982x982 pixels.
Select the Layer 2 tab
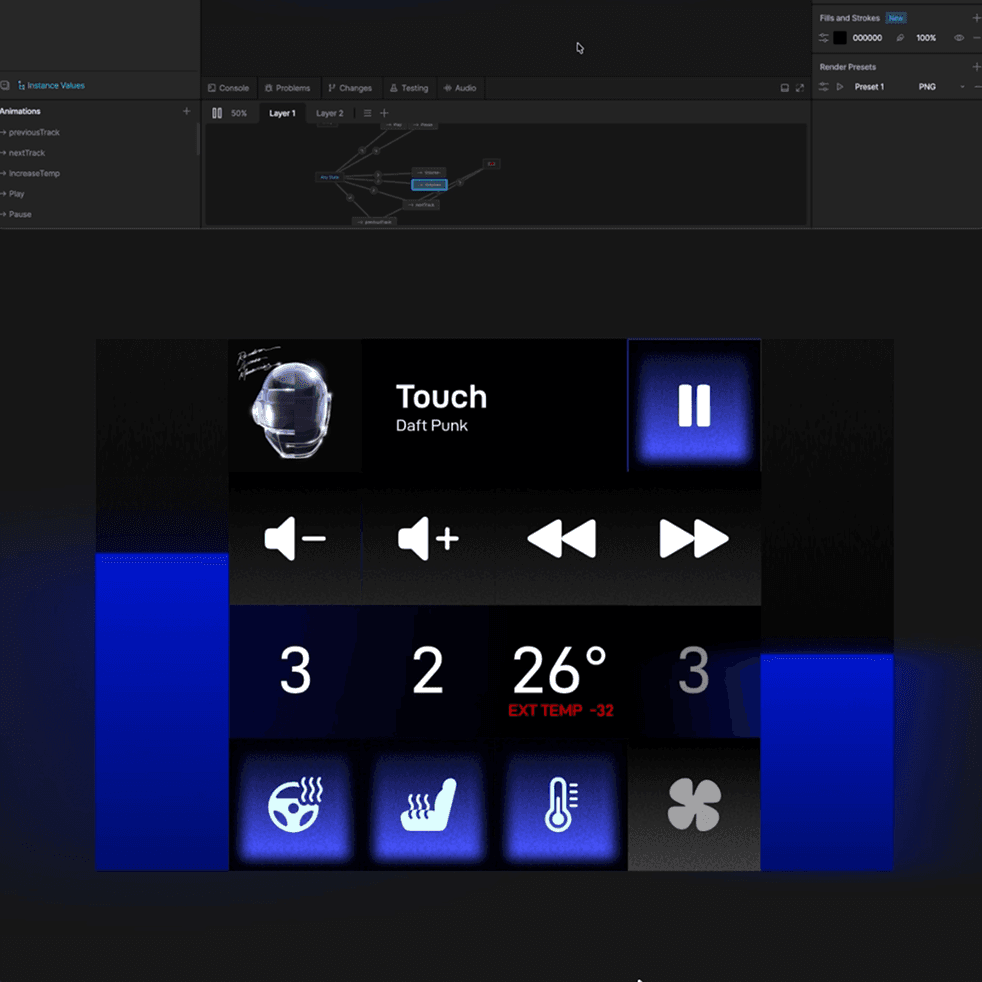click(x=329, y=113)
